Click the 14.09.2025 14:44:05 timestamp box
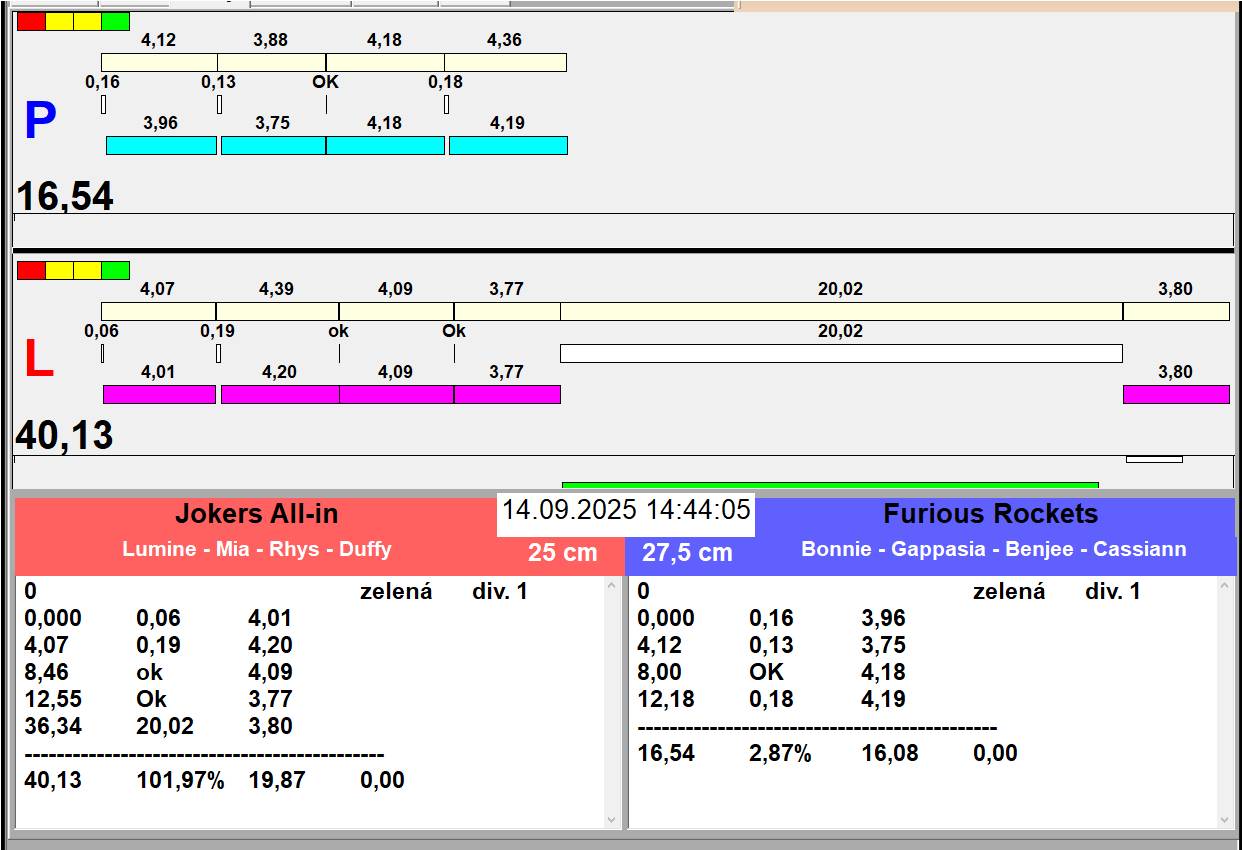This screenshot has width=1242, height=850. pyautogui.click(x=626, y=510)
